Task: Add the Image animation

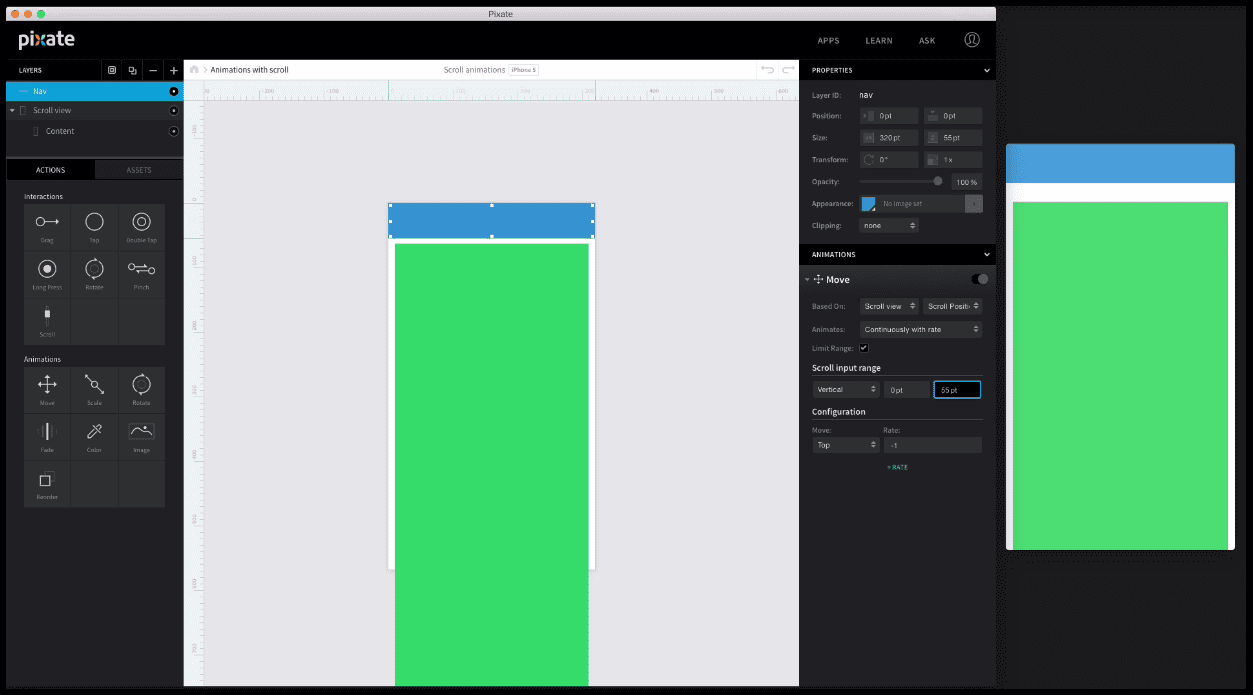Action: click(x=141, y=437)
